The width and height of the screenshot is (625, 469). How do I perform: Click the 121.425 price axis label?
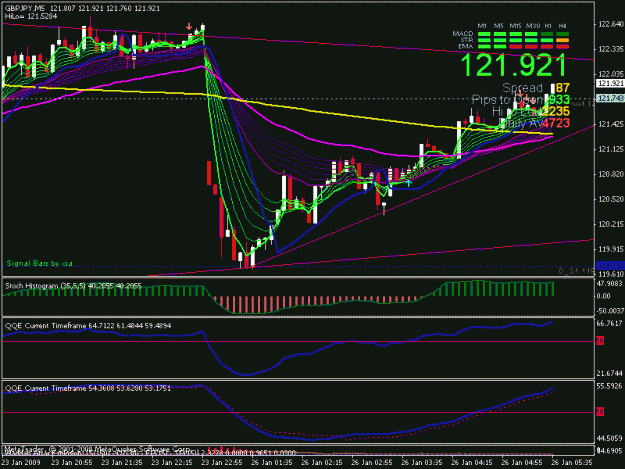coord(611,125)
